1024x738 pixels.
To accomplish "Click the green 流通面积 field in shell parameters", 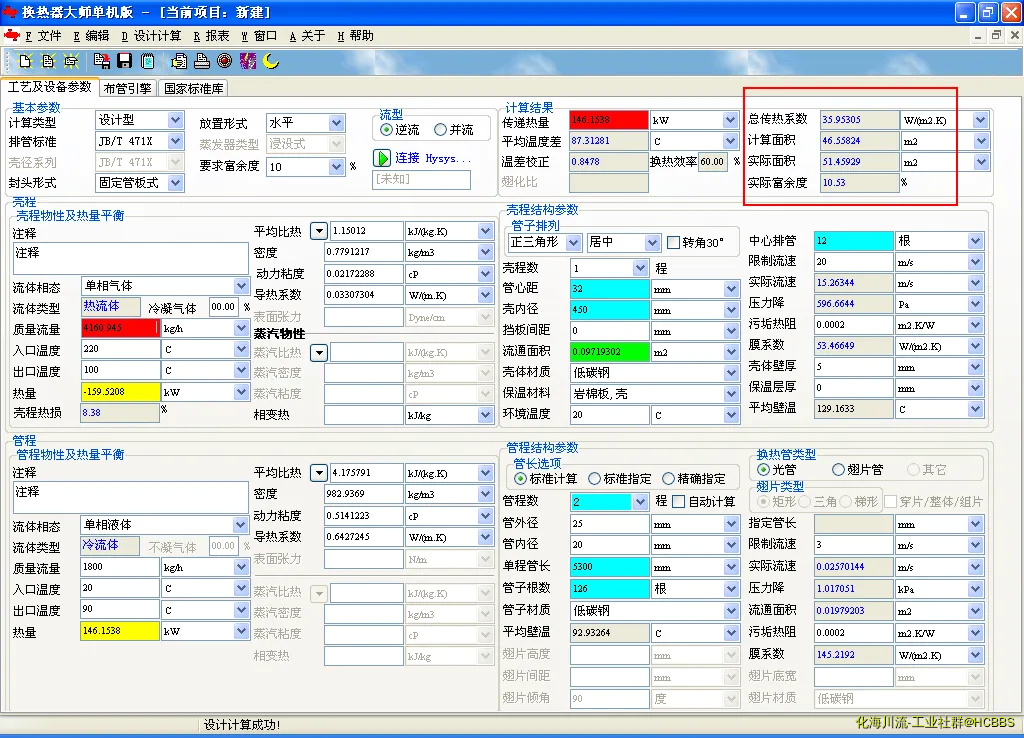I will [609, 351].
